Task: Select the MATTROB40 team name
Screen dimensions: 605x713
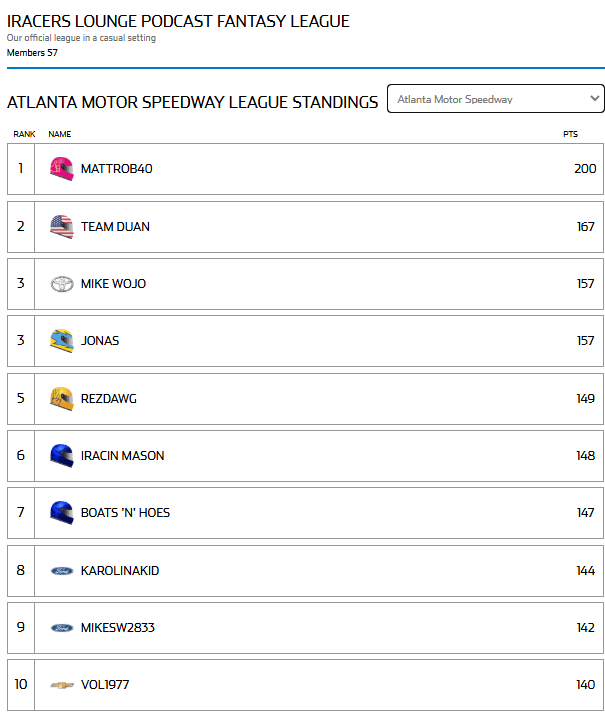Action: (116, 169)
